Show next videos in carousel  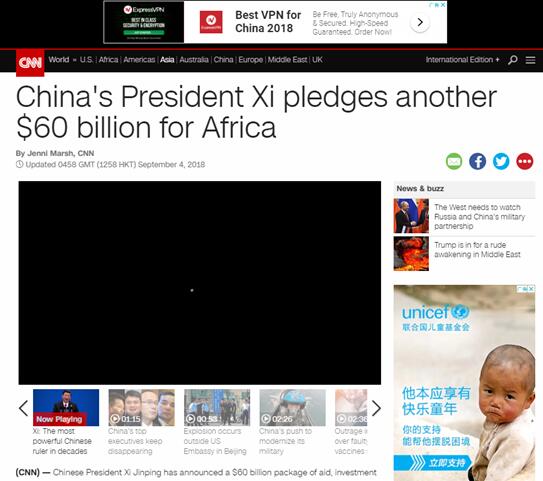point(376,408)
